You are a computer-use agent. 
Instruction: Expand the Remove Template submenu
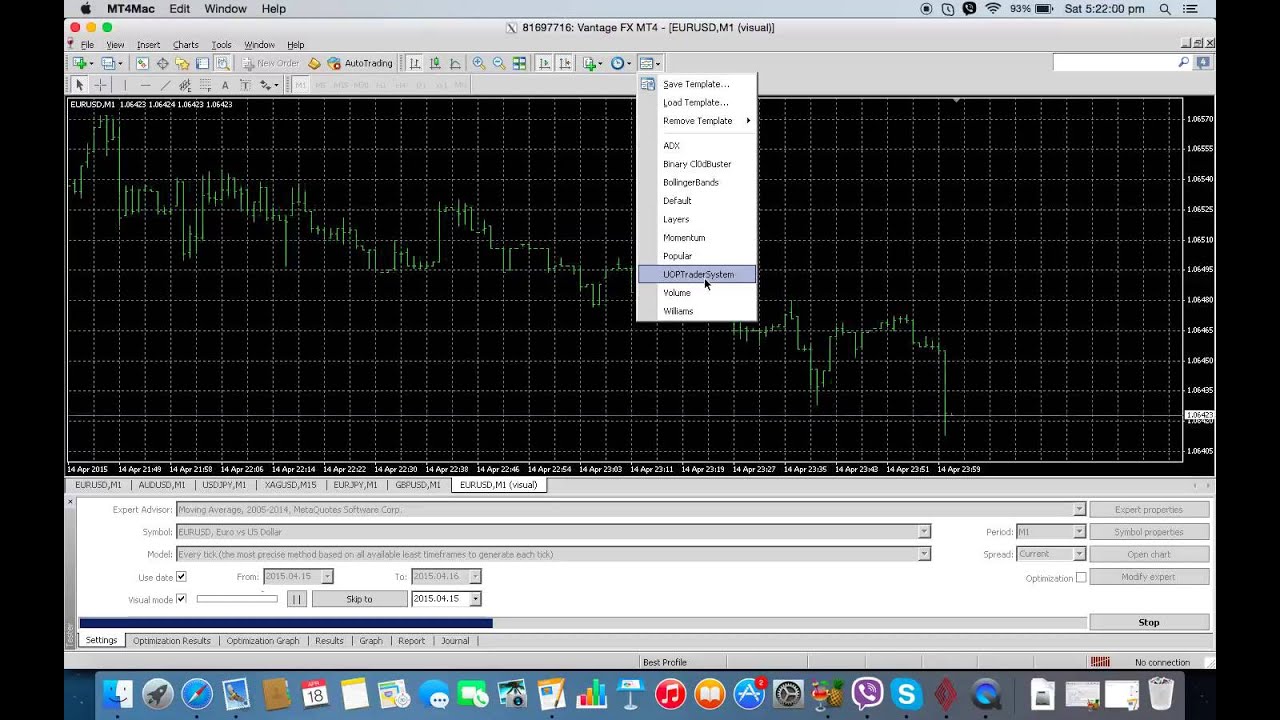pos(697,121)
